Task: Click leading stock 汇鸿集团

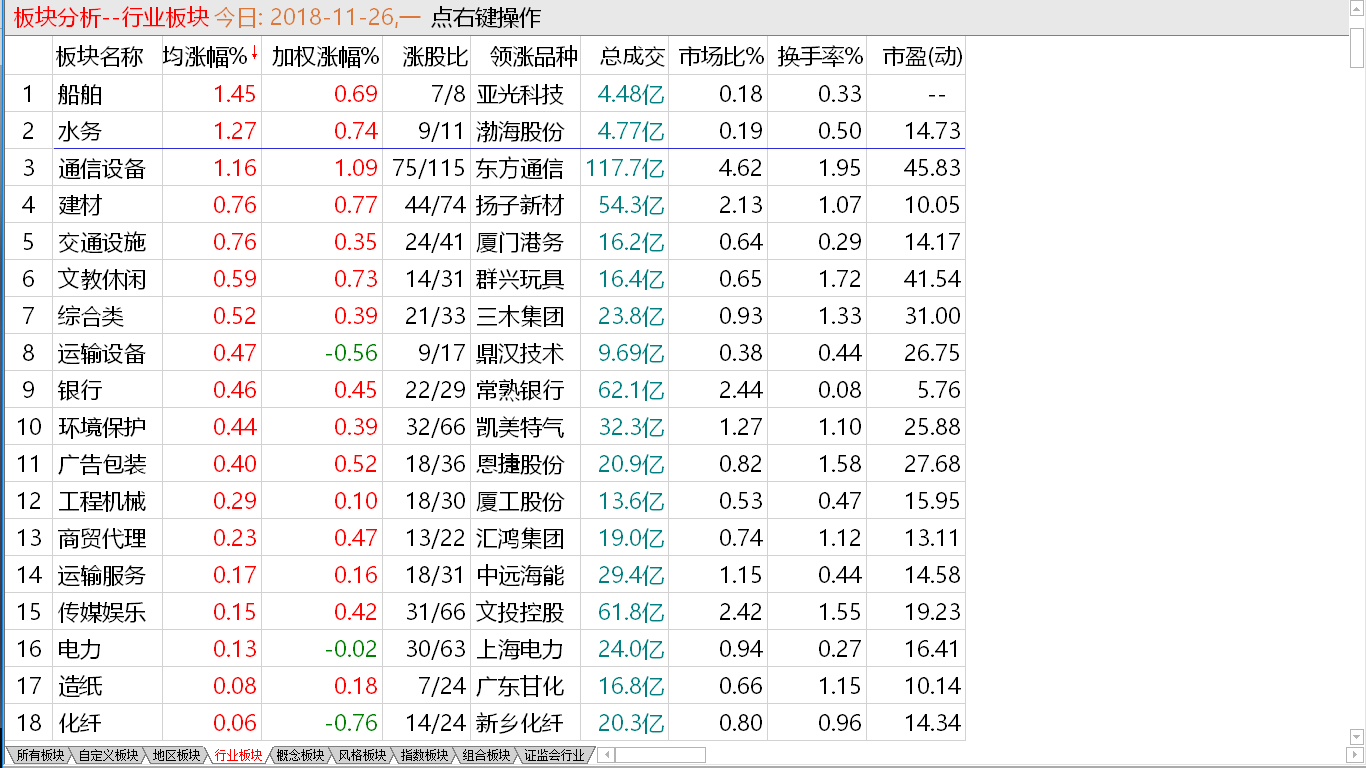Action: click(520, 538)
